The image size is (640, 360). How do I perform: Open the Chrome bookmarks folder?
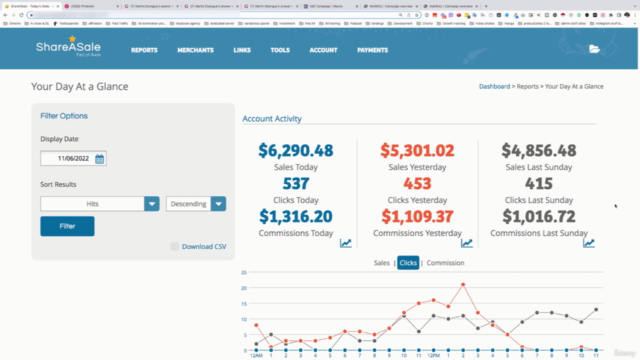tap(12, 24)
